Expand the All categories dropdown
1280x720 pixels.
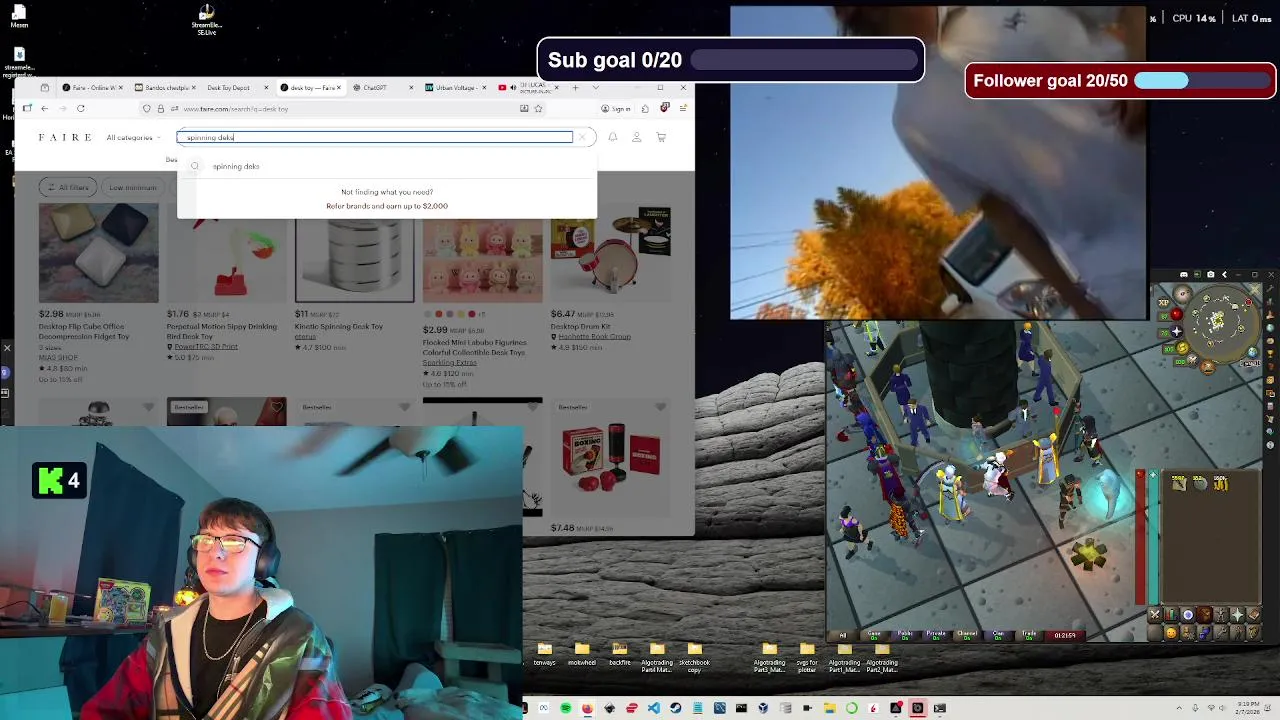click(x=133, y=137)
